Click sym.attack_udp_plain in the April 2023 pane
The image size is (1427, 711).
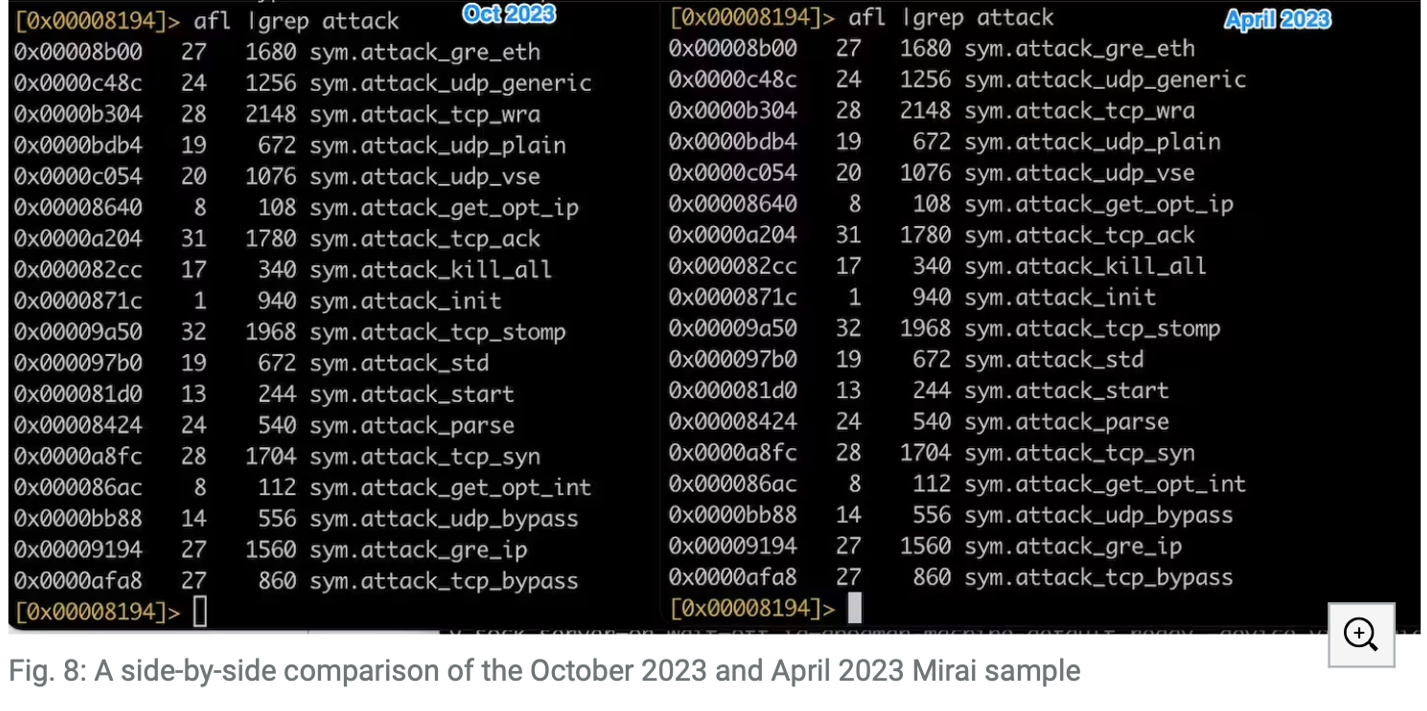point(1092,142)
